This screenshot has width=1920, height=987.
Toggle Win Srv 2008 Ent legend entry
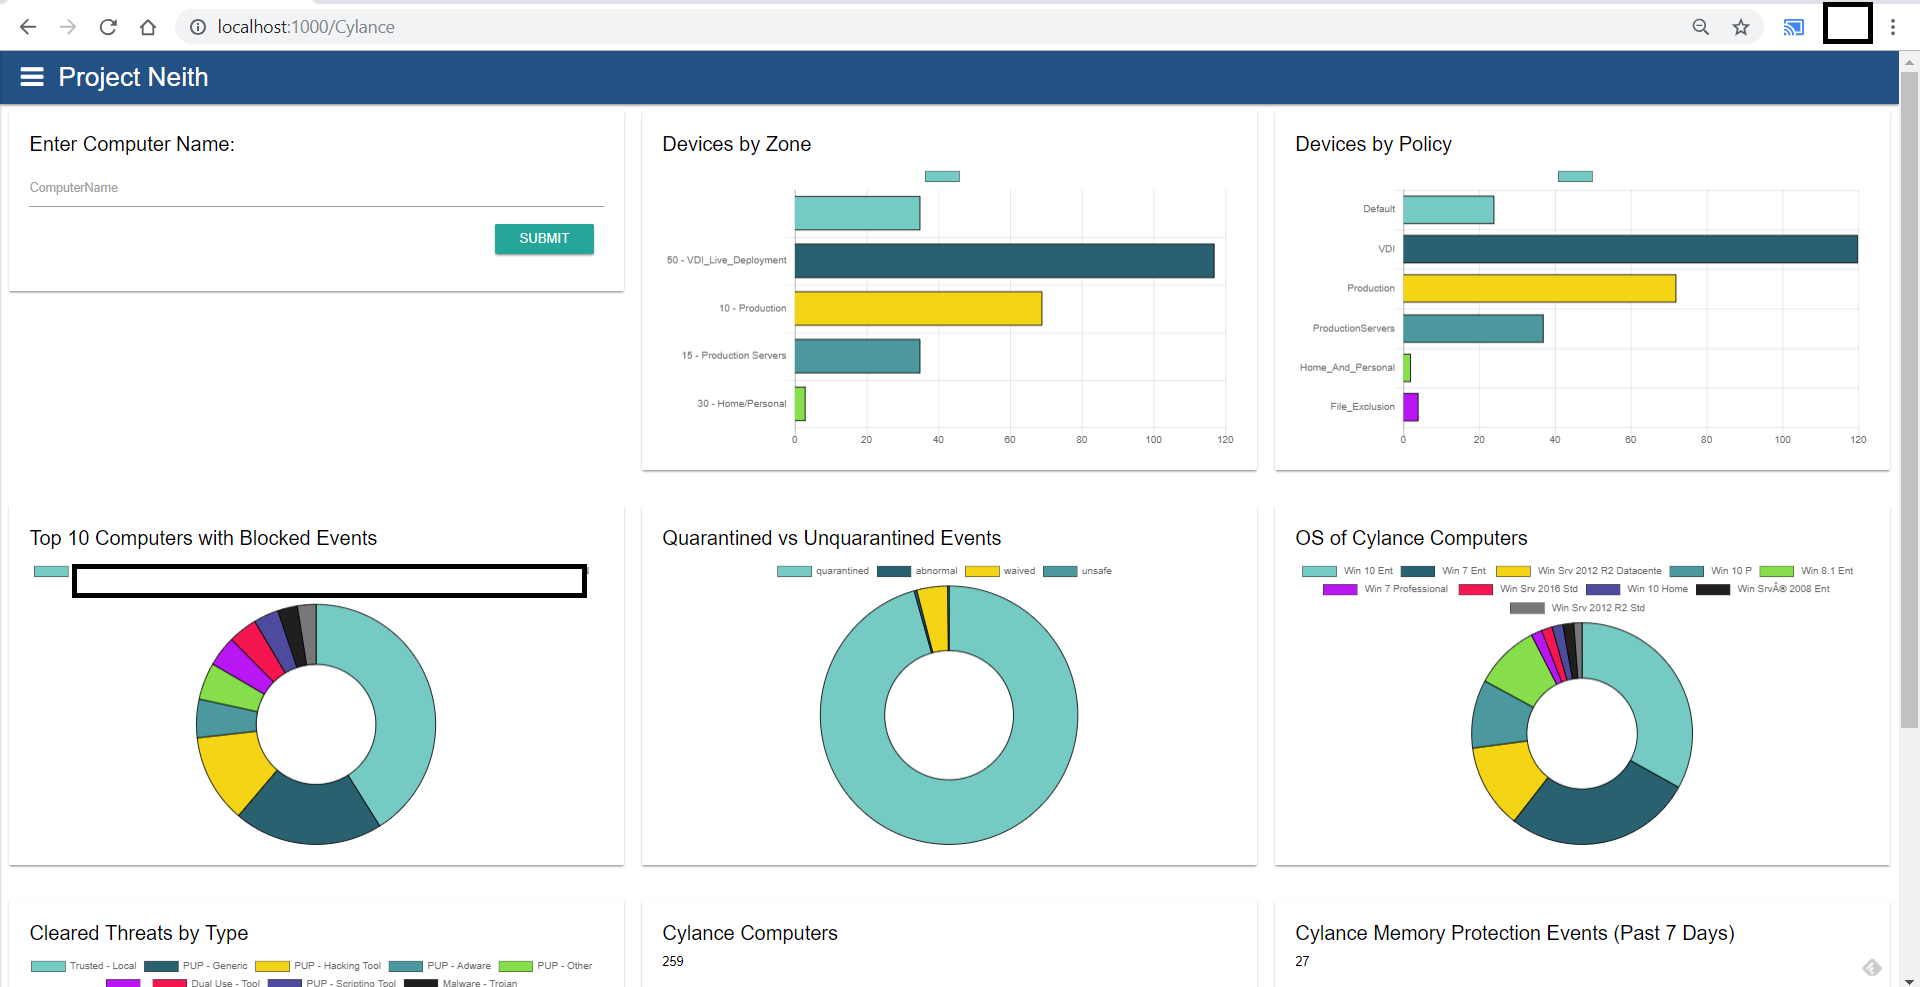click(1763, 589)
